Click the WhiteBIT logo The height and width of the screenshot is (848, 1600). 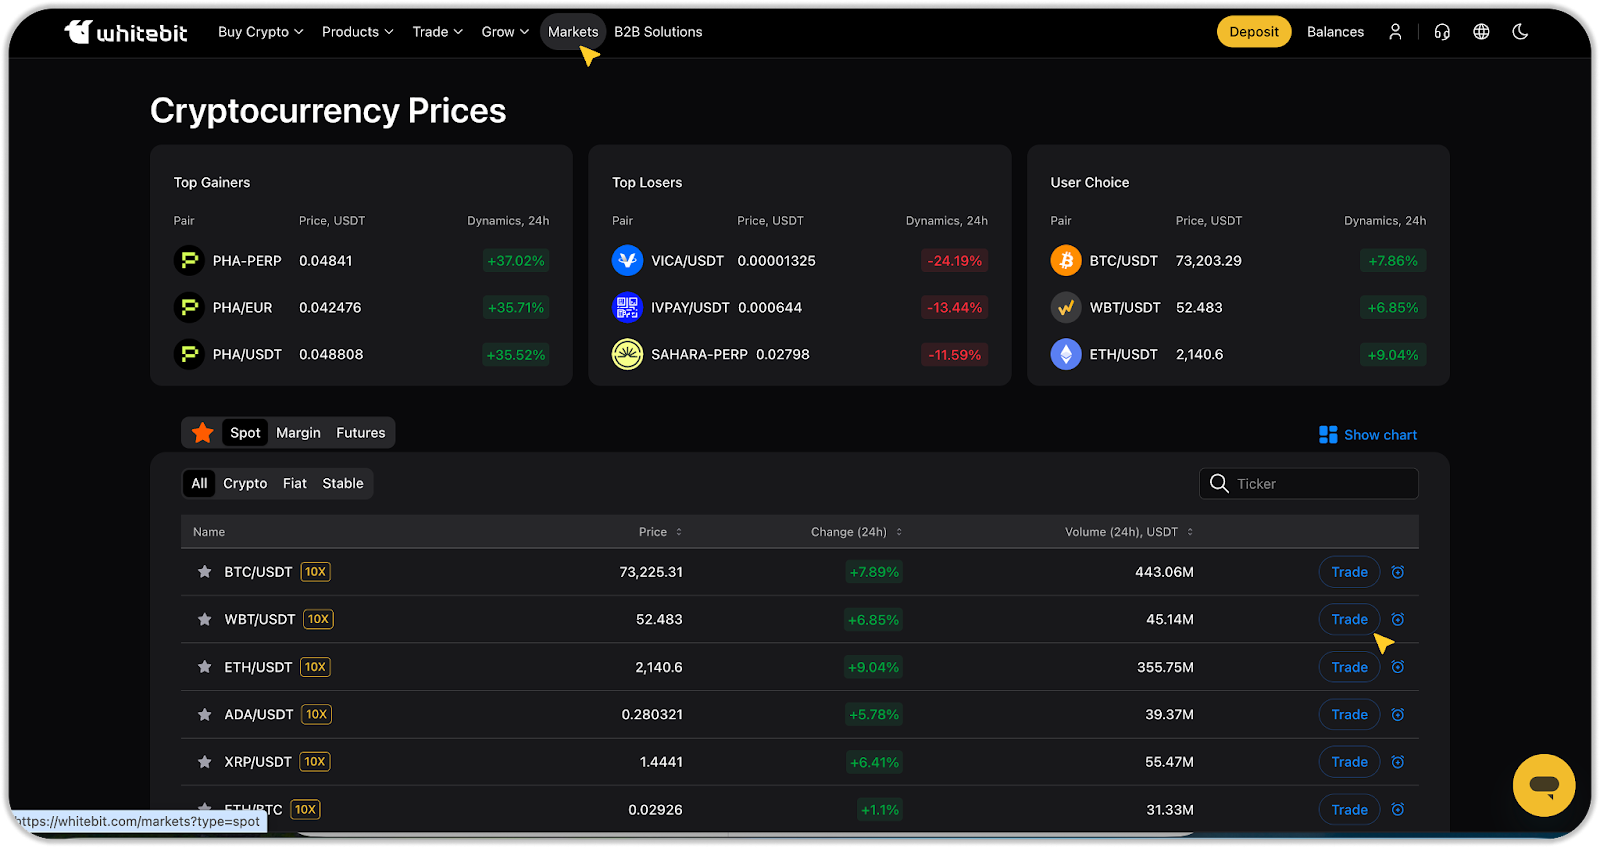pyautogui.click(x=126, y=32)
